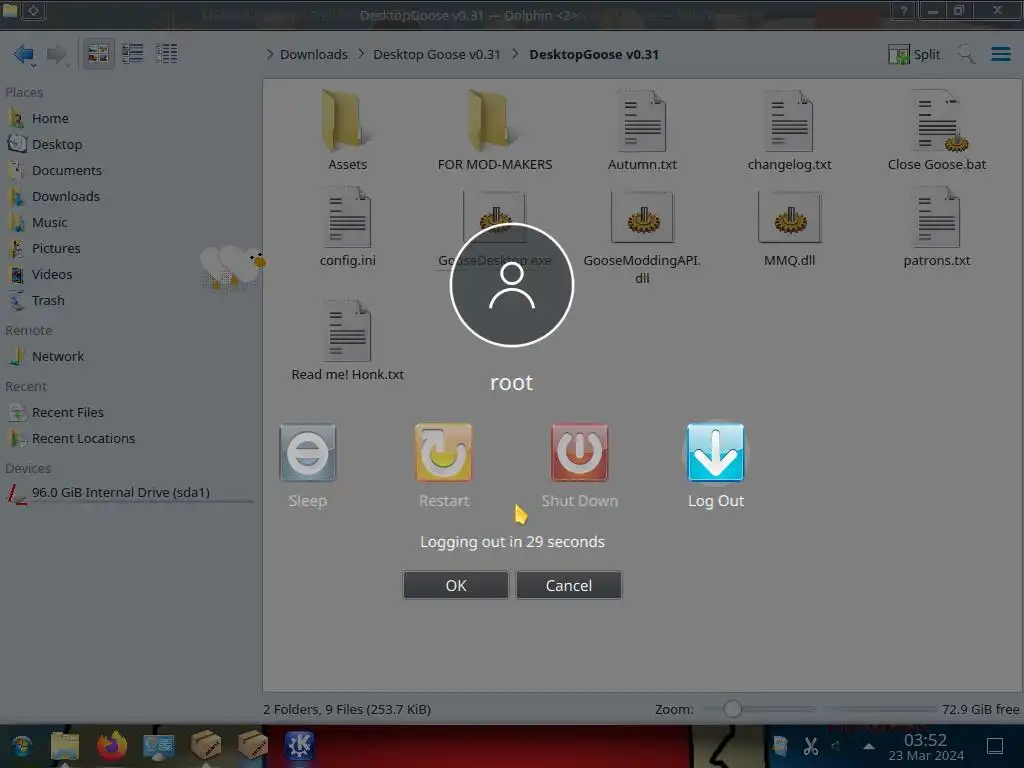Click the volume tray icon
This screenshot has height=768, width=1024.
pyautogui.click(x=835, y=746)
